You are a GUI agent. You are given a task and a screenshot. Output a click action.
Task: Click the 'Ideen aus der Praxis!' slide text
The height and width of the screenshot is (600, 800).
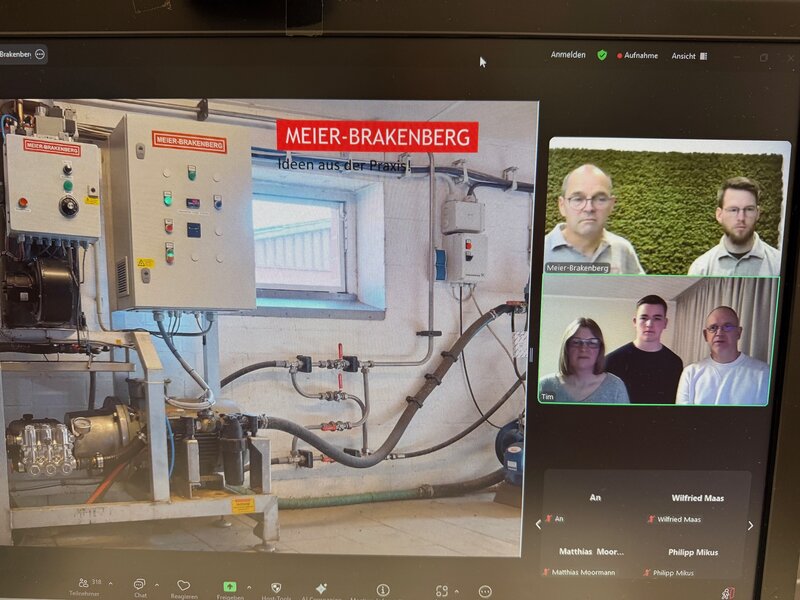(344, 165)
